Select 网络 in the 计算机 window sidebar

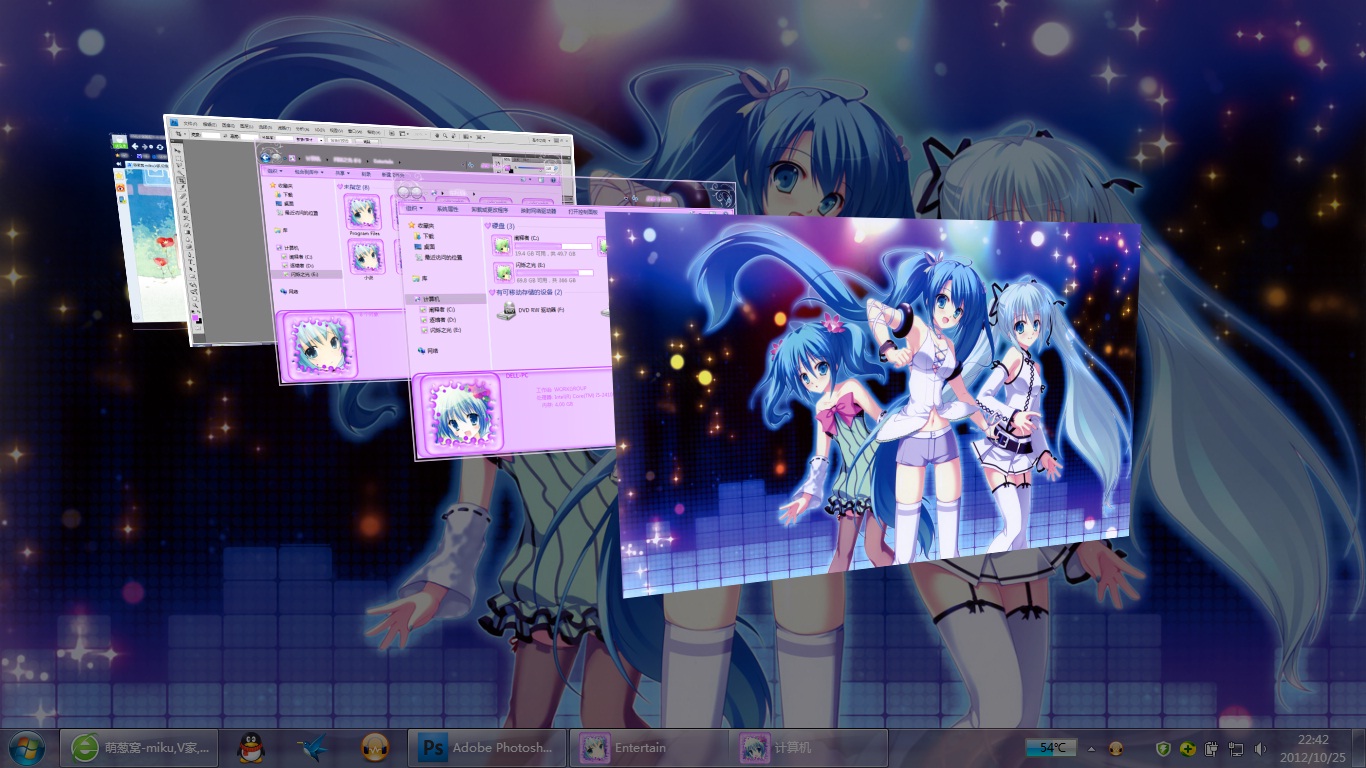[x=428, y=351]
